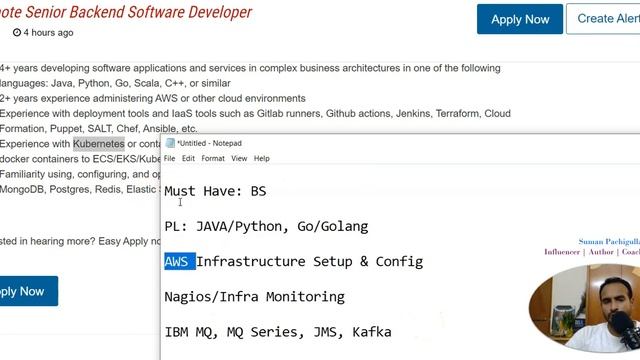
Task: Click the 'MongoDB, Postgres, Redis, Elastic' line
Action: coord(80,189)
